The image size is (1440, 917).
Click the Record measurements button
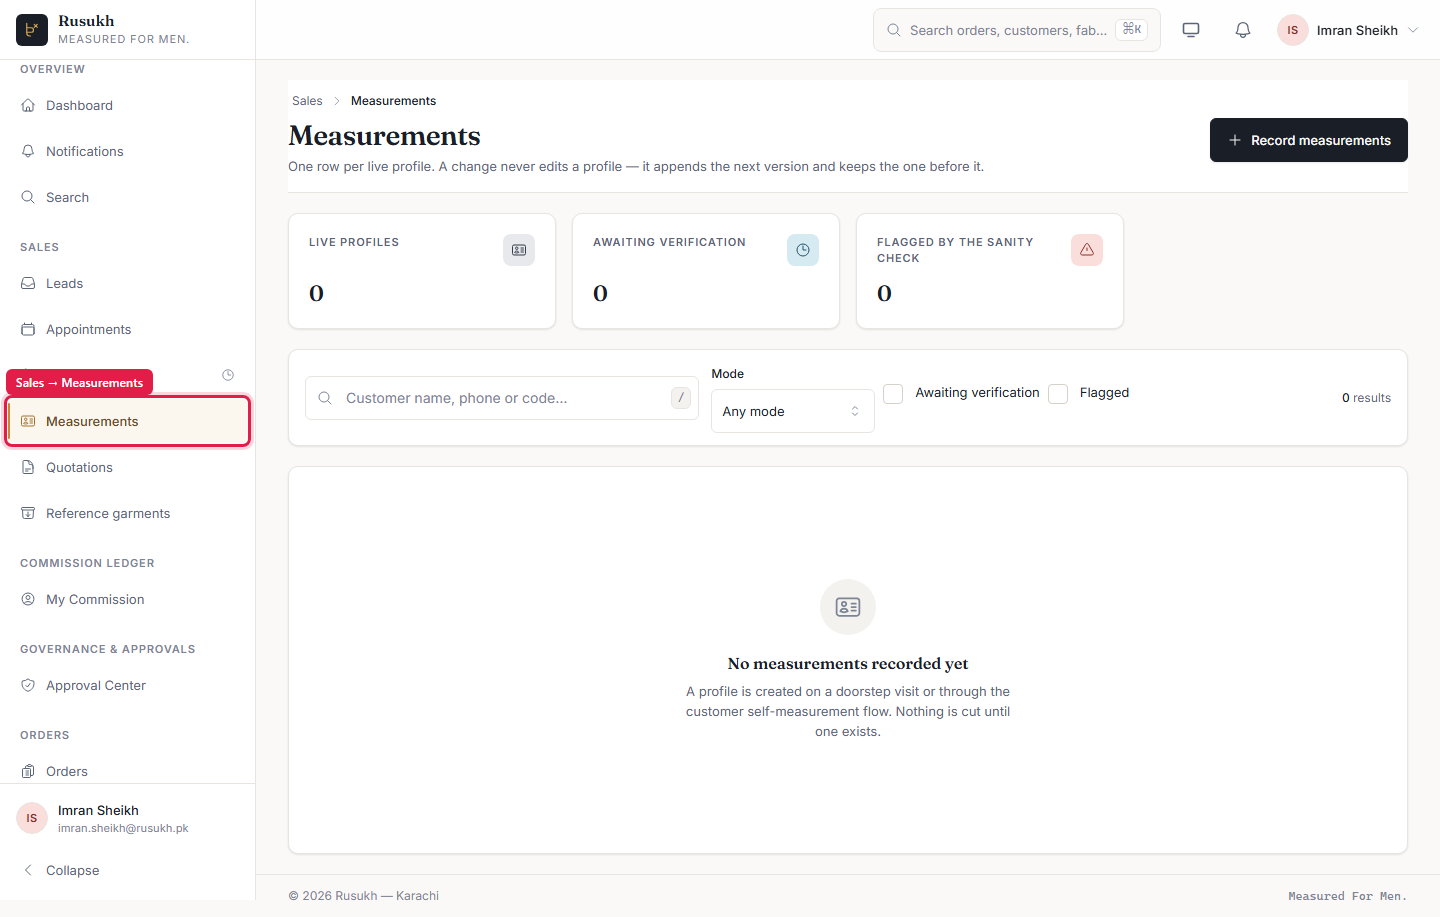coord(1308,140)
